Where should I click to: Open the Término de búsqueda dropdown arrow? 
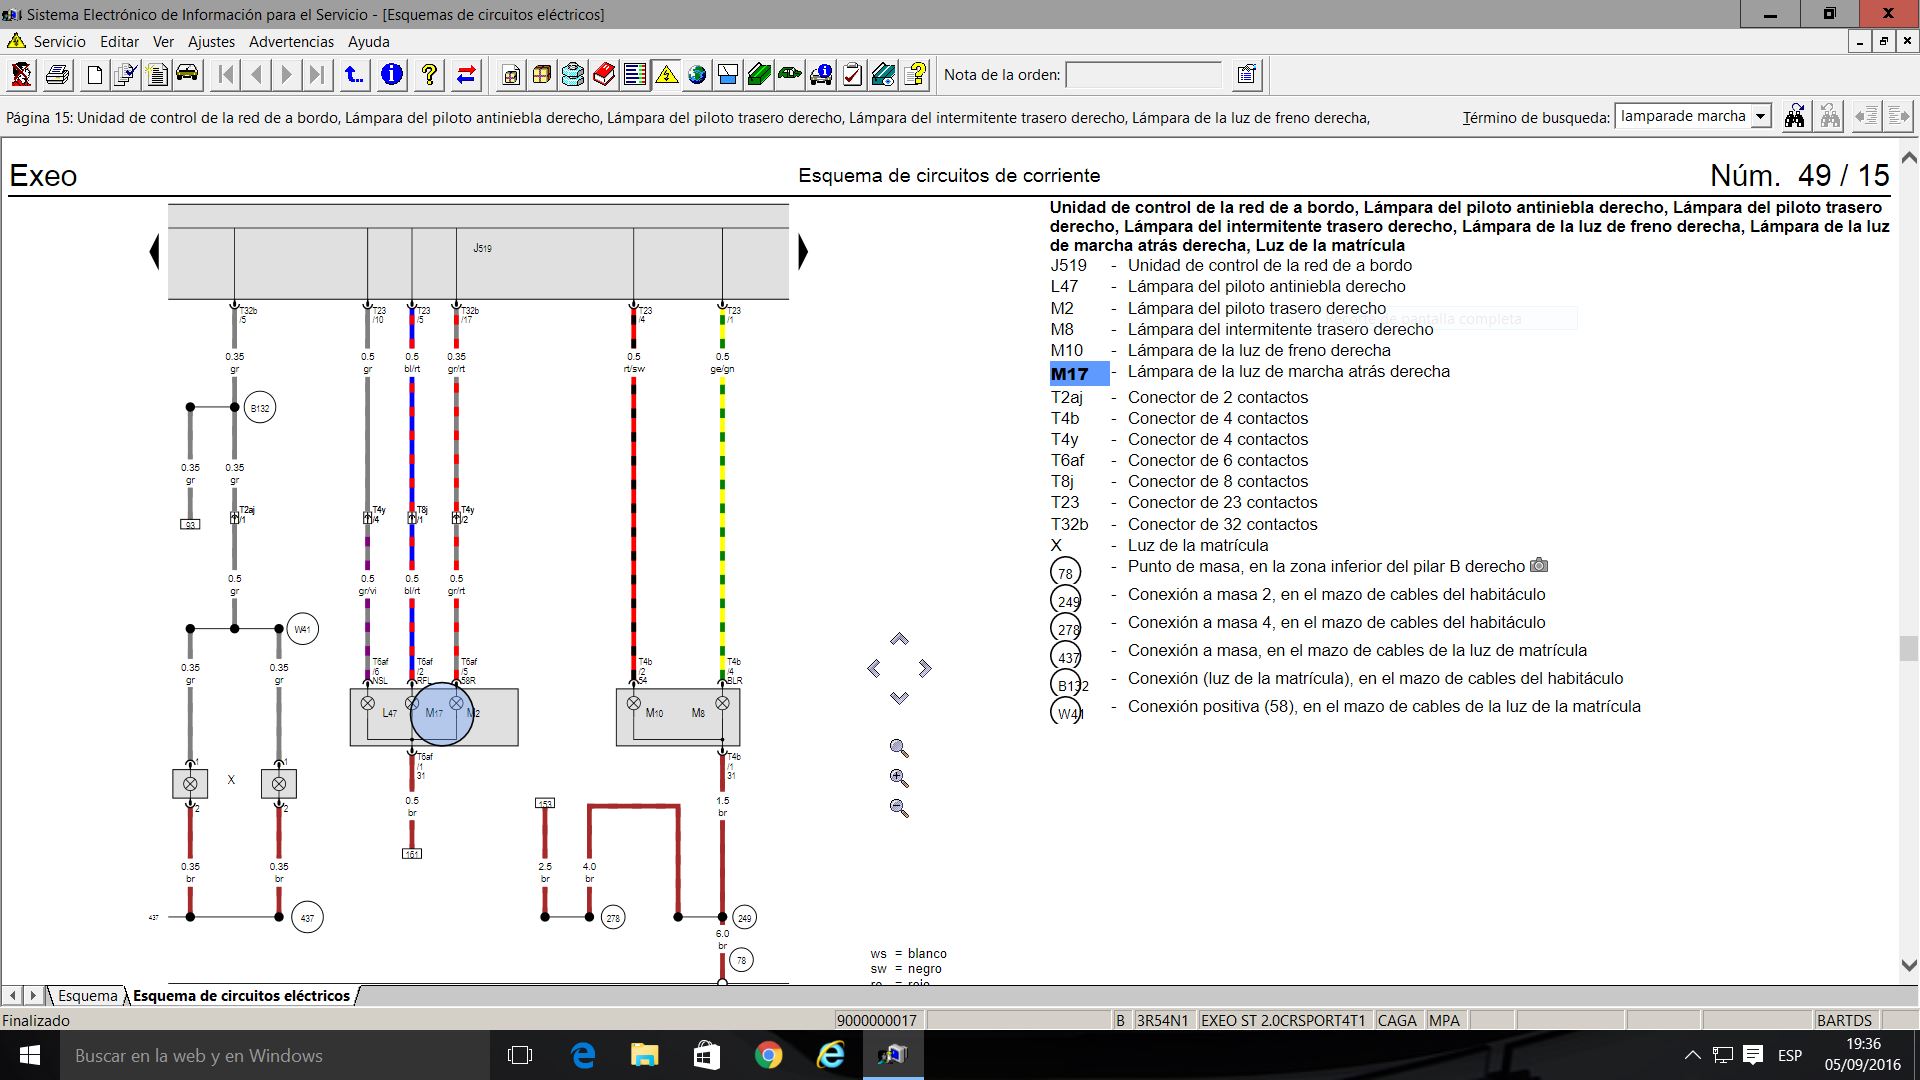point(1760,117)
